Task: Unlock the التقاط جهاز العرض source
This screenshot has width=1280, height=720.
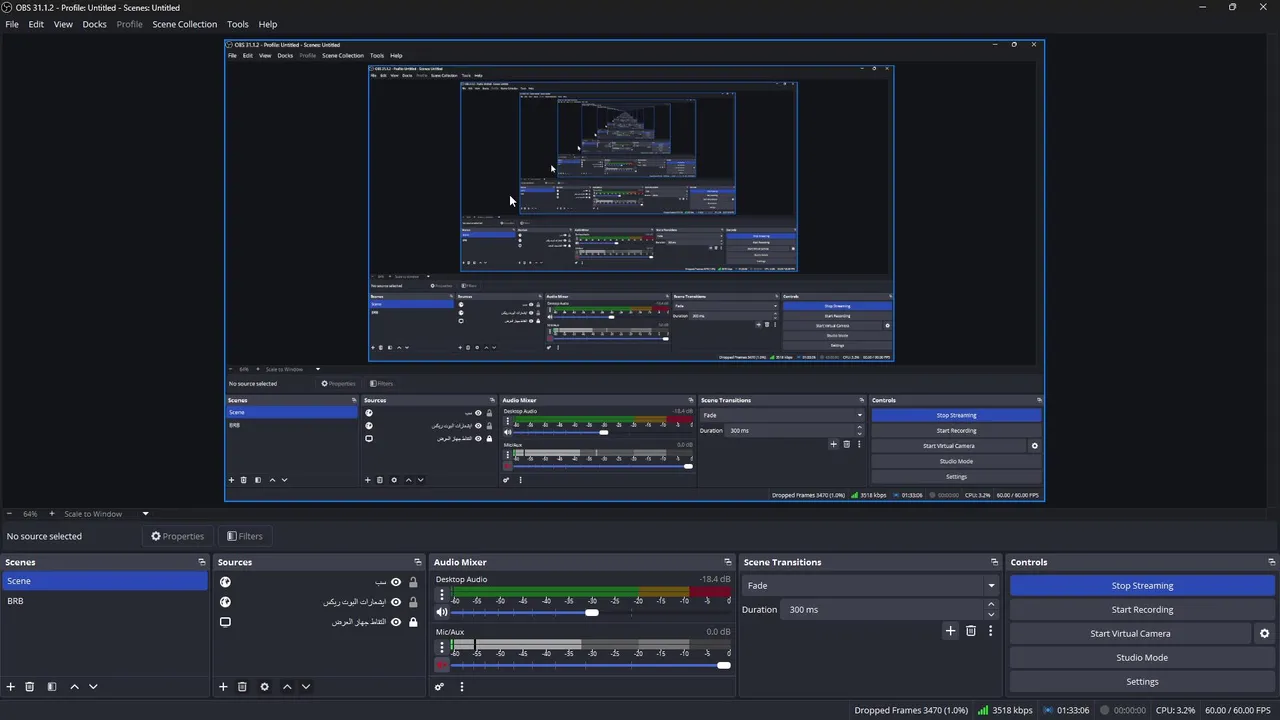Action: [413, 622]
